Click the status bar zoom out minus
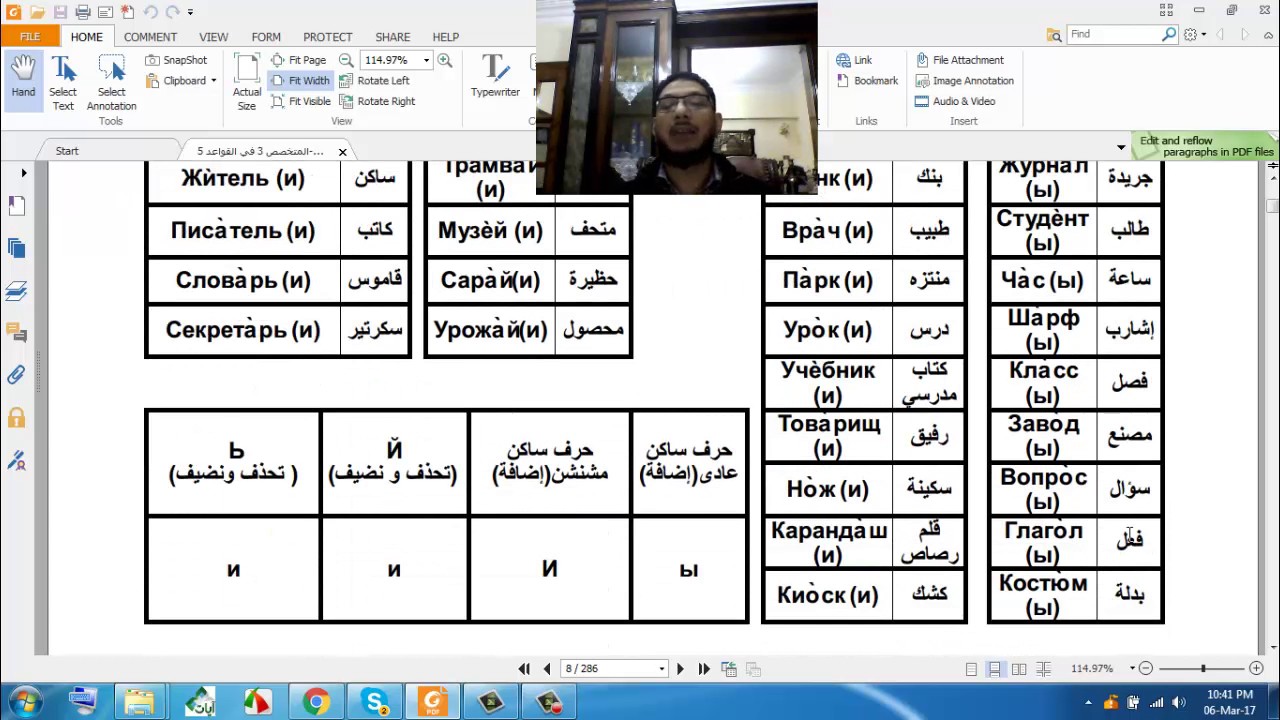Viewport: 1280px width, 720px height. pos(1147,668)
